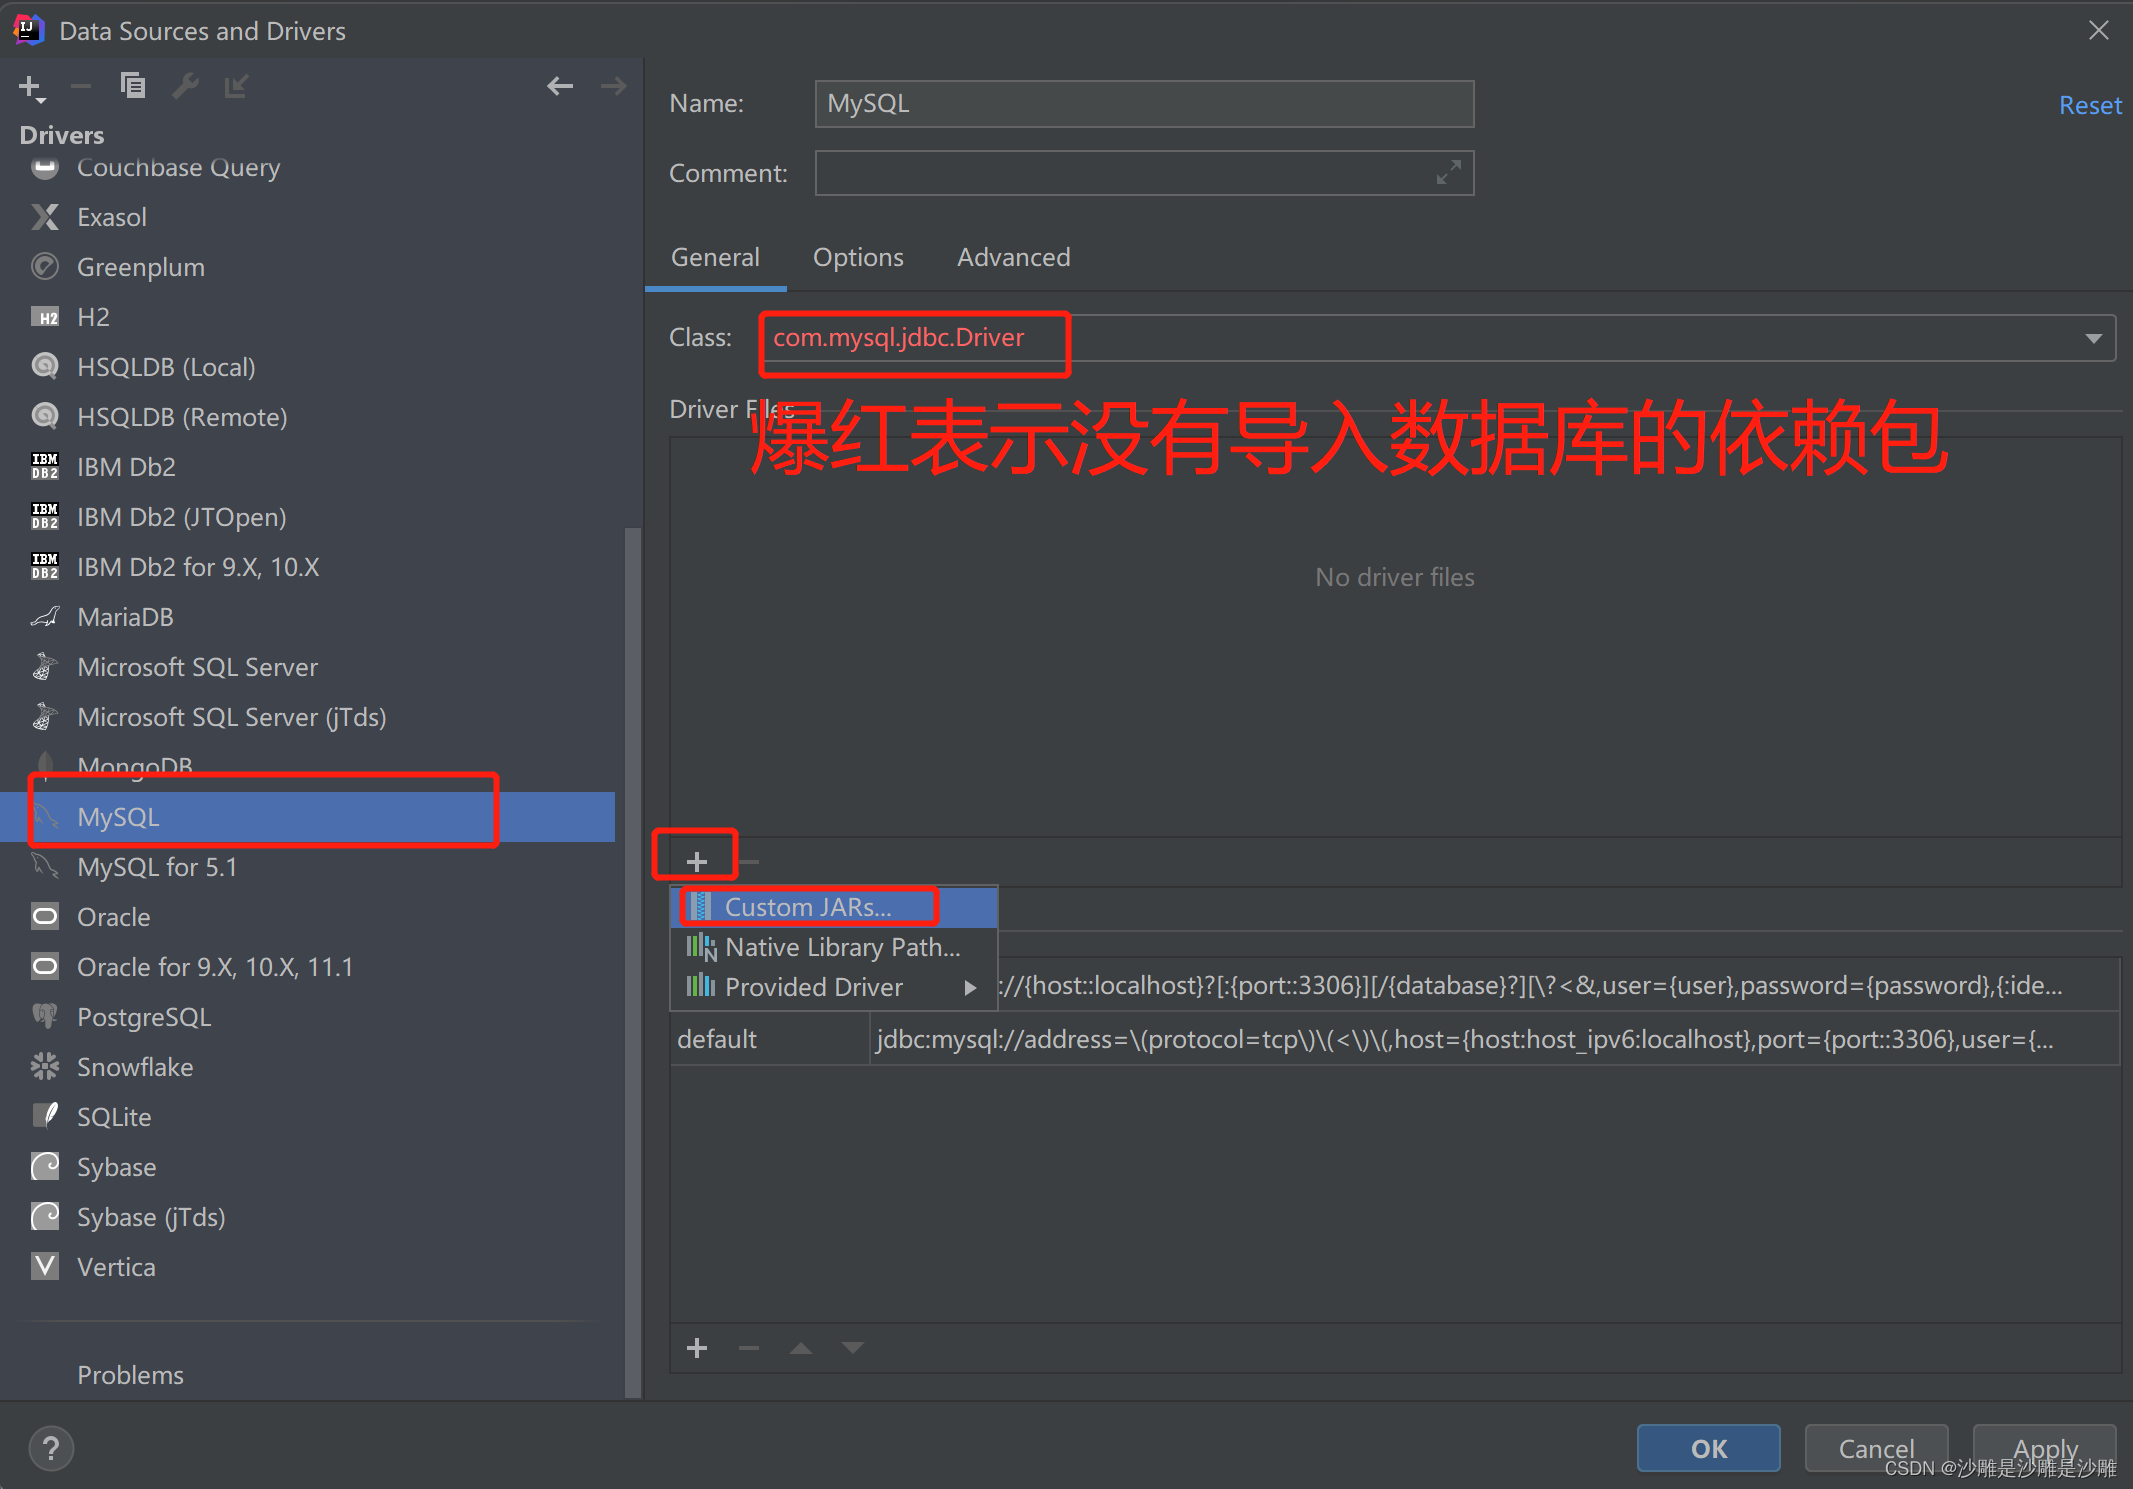Viewport: 2133px width, 1489px height.
Task: Select Oracle for 9.X, 10.X, 11.1 driver
Action: (x=308, y=967)
